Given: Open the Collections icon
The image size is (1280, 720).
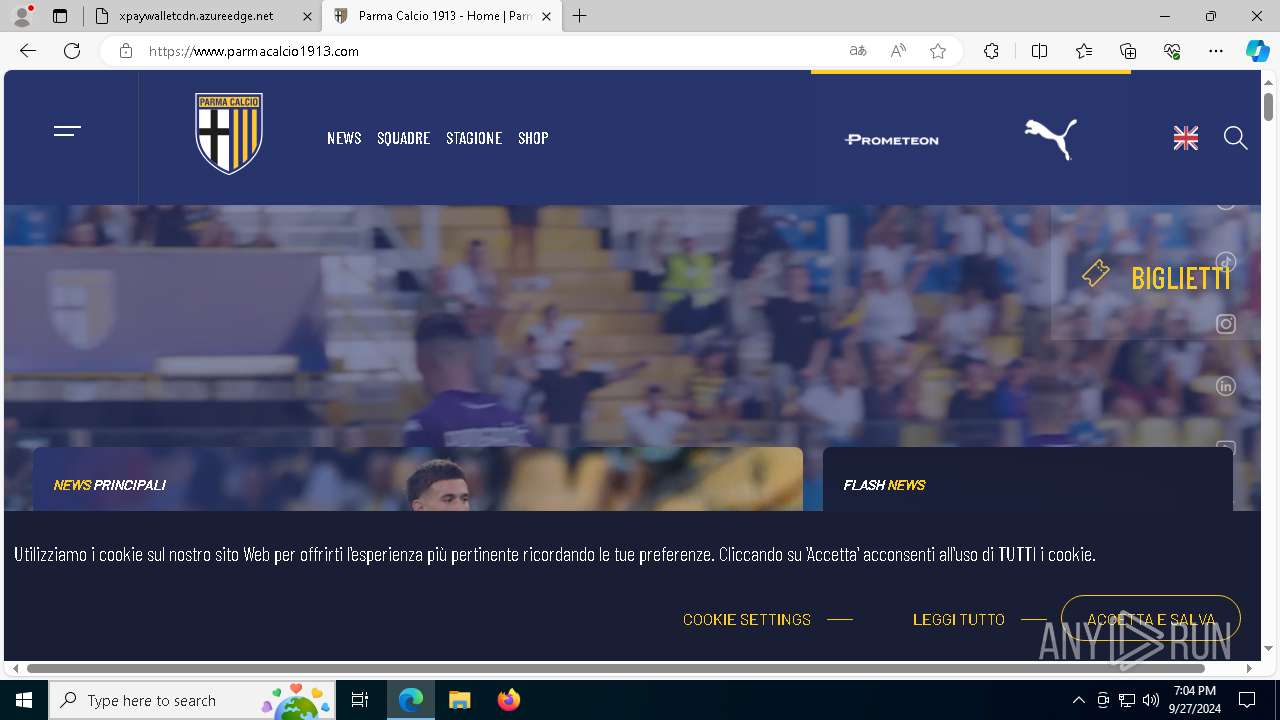Looking at the screenshot, I should tap(1128, 51).
